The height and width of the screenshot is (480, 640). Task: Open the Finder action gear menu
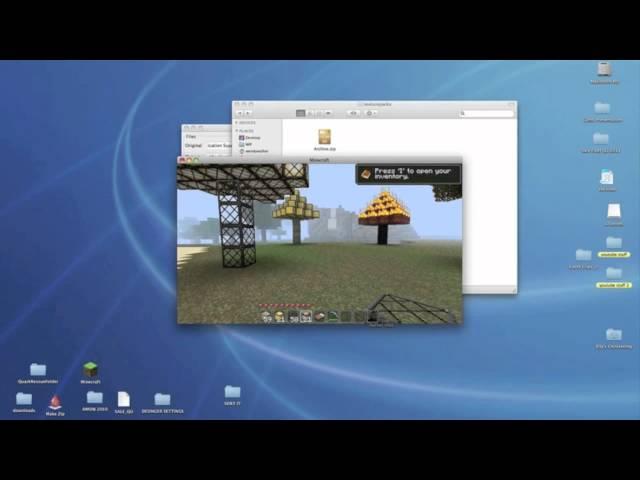(371, 113)
